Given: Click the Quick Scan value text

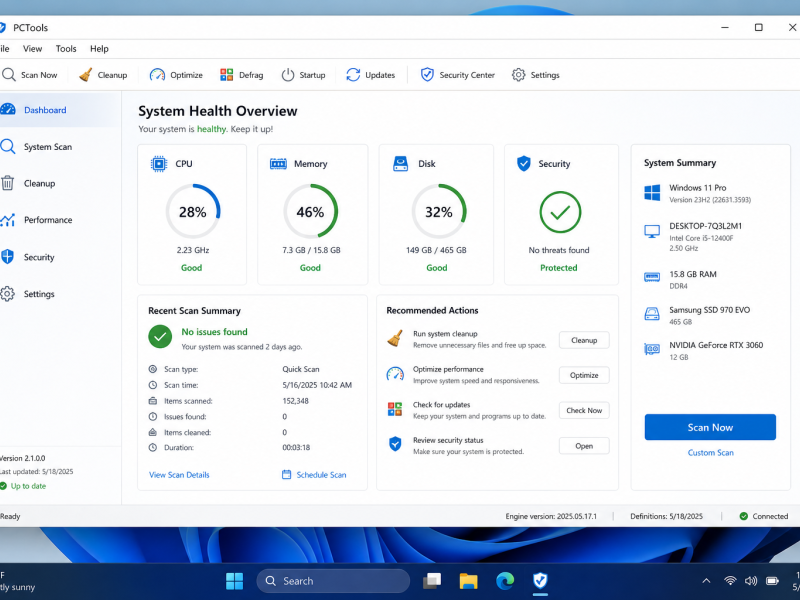Looking at the screenshot, I should [301, 369].
